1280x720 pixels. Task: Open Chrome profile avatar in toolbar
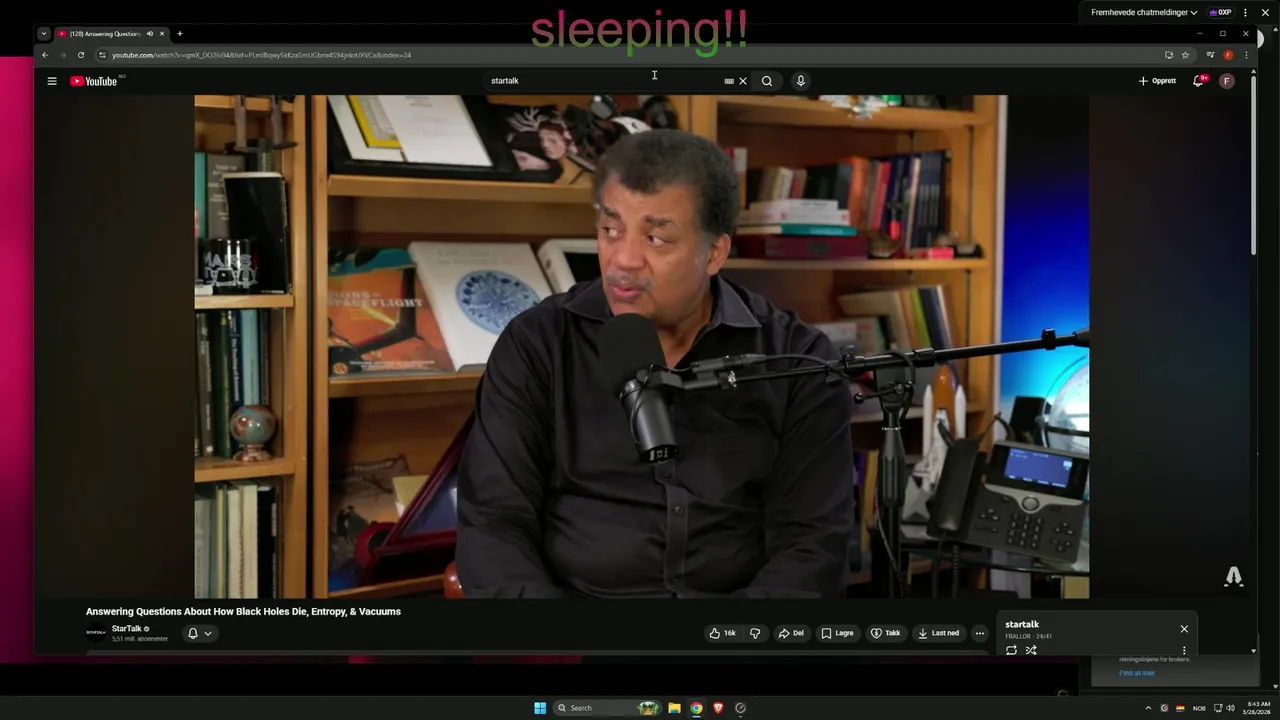1228,55
